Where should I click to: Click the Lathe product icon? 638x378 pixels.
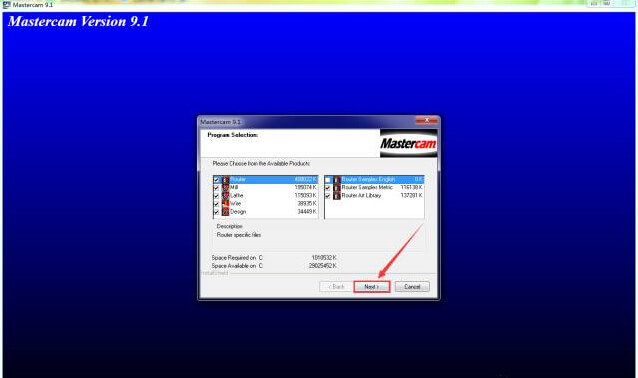click(225, 196)
